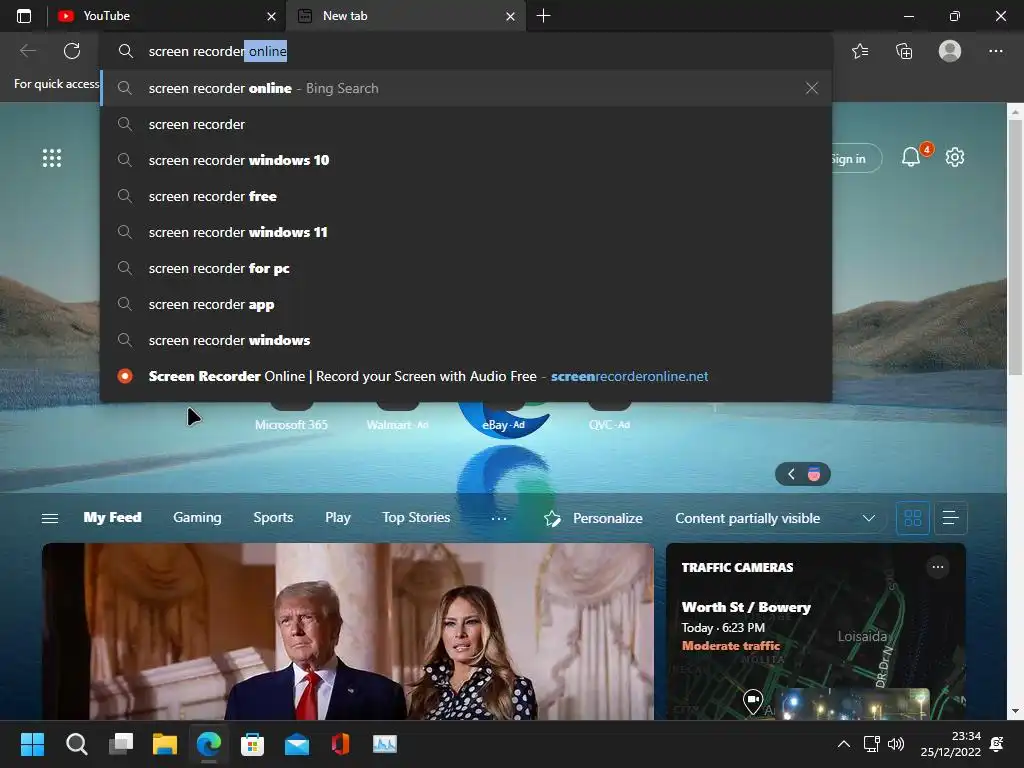Screen dimensions: 1024x768
Task: Switch to the Top Stories tab
Action: [416, 517]
